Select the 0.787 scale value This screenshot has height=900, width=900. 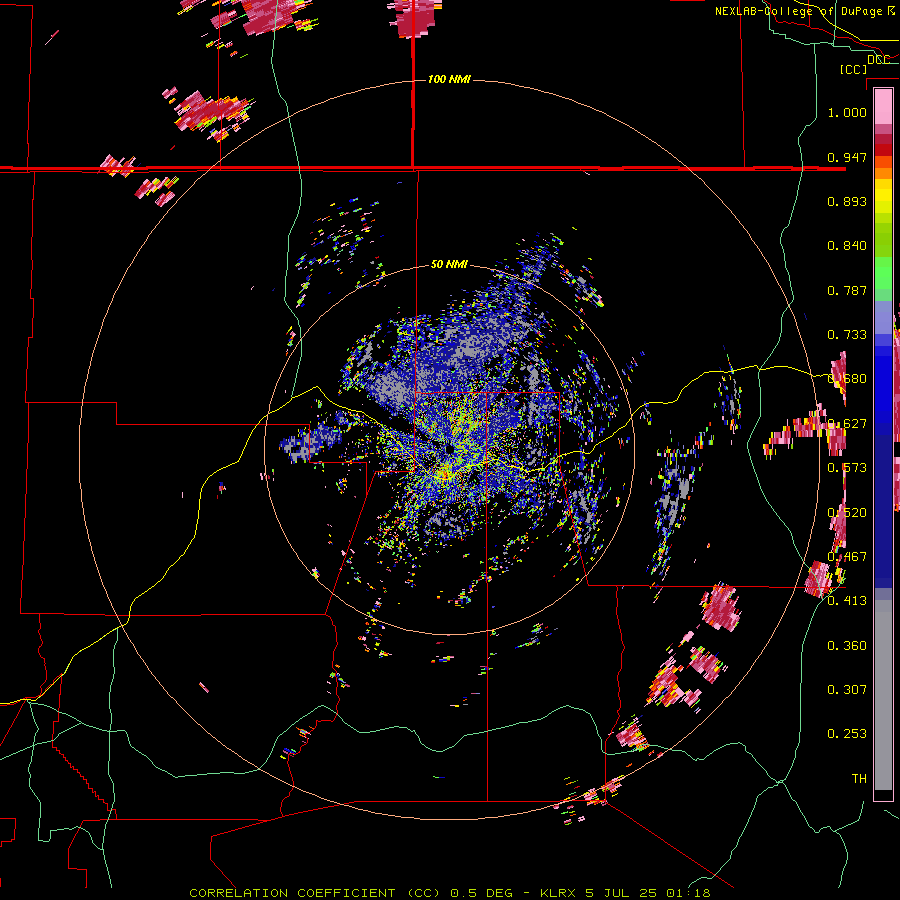847,290
